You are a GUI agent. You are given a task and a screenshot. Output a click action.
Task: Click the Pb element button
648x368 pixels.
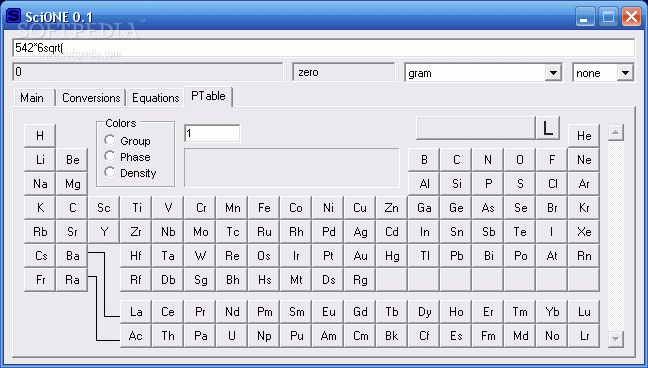click(456, 256)
